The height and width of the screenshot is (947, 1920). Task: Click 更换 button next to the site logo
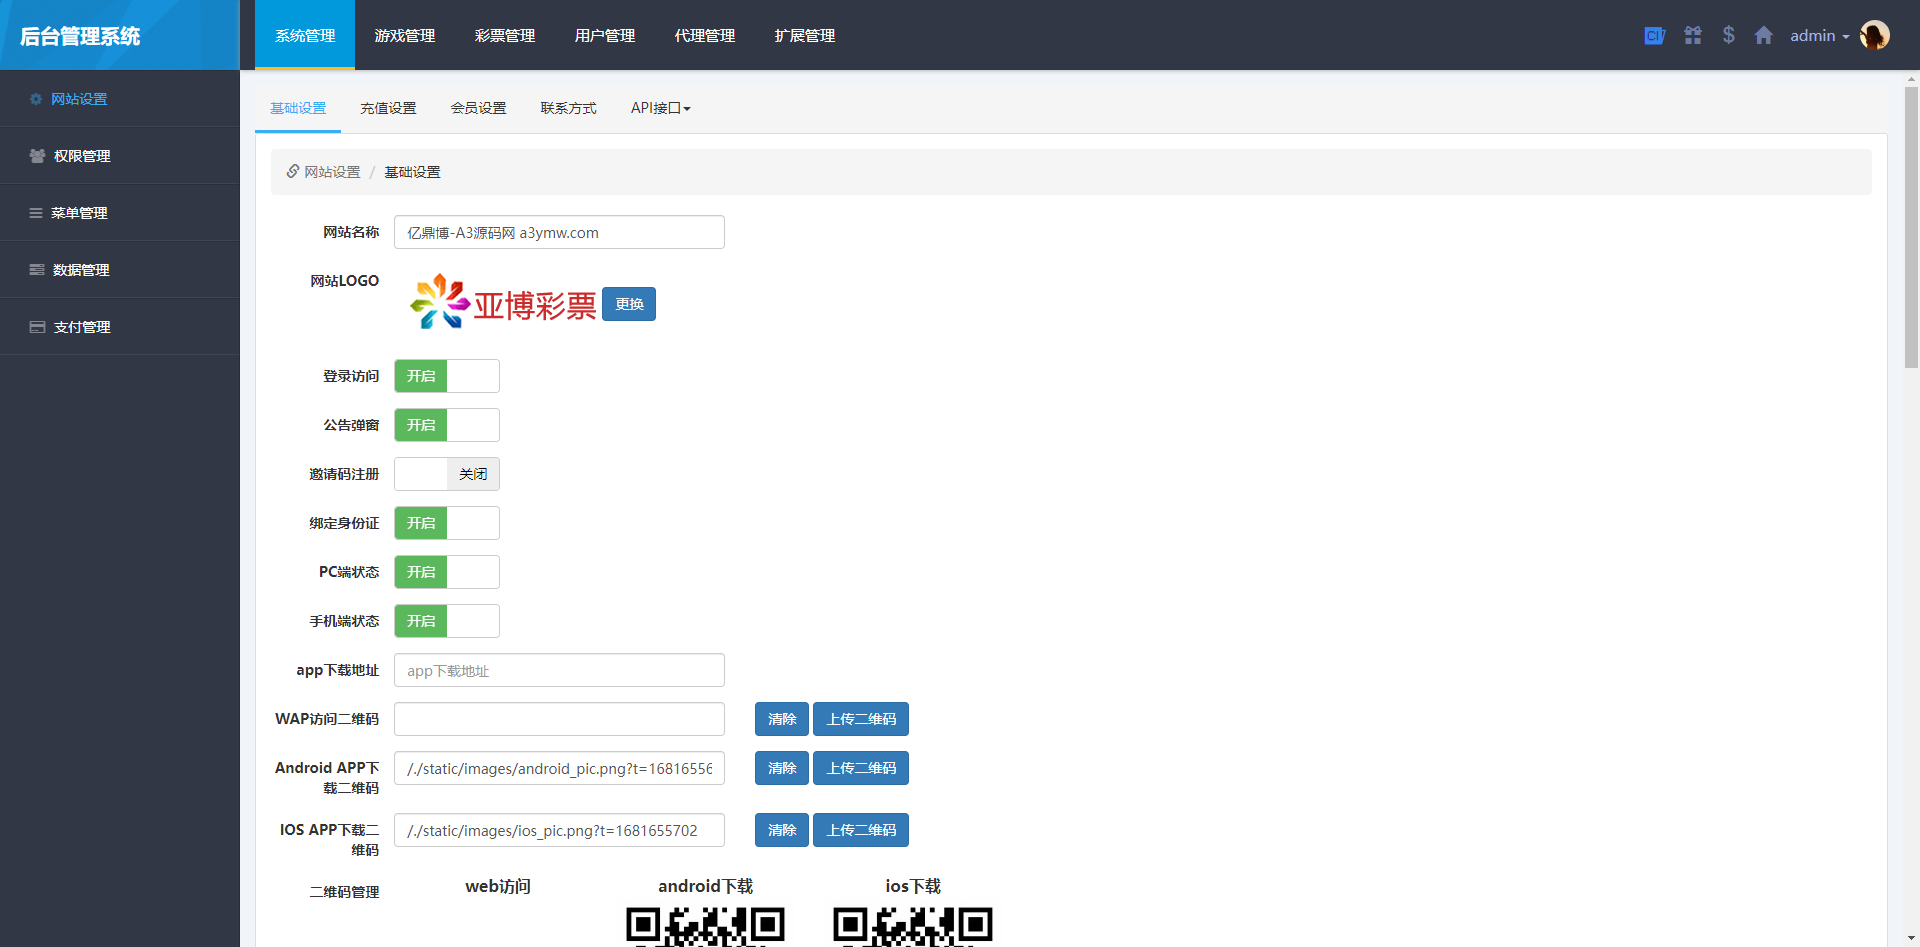pos(629,304)
